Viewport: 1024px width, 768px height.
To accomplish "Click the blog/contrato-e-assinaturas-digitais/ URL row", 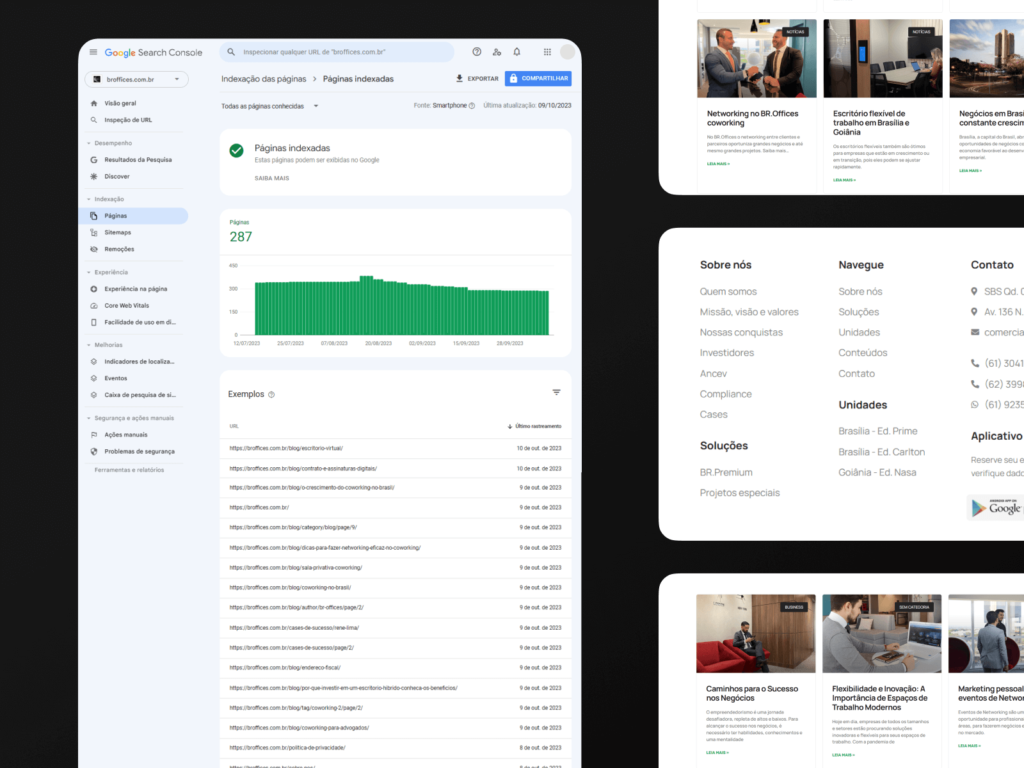I will coord(395,469).
